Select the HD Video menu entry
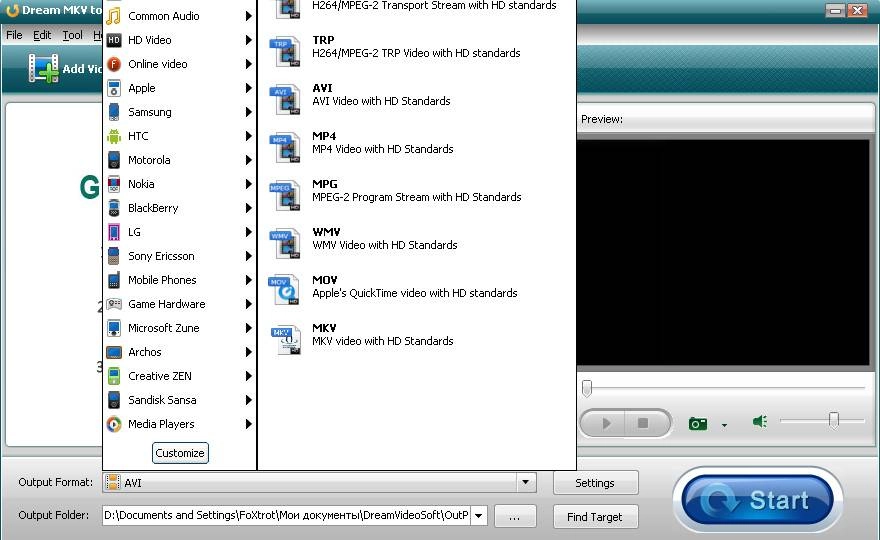 tap(180, 40)
